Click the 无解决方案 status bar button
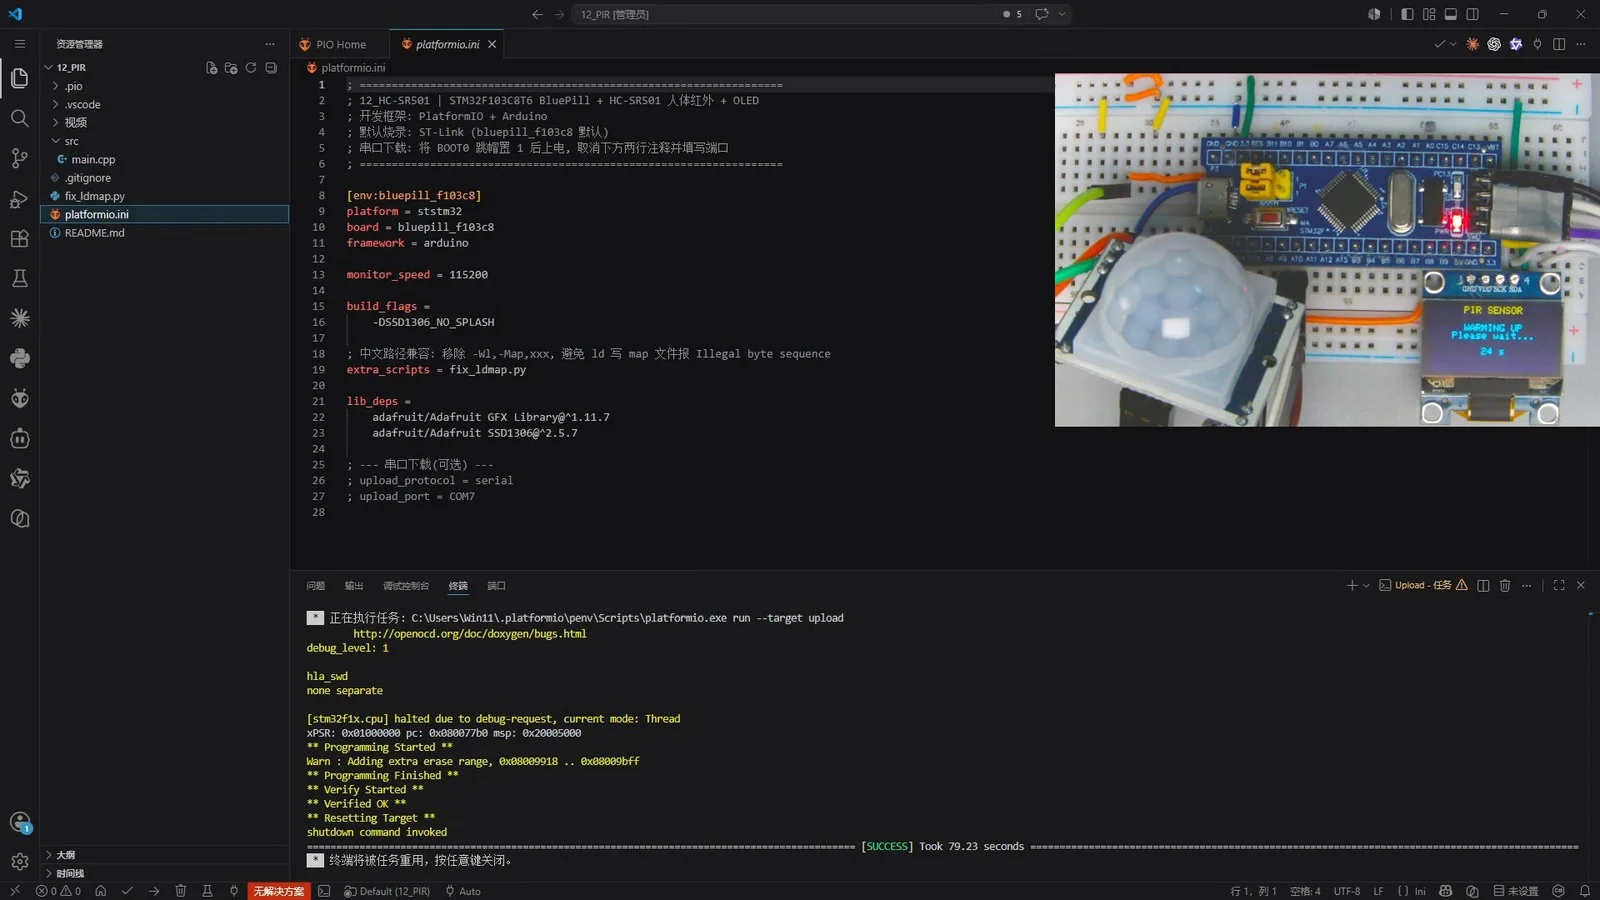 279,891
